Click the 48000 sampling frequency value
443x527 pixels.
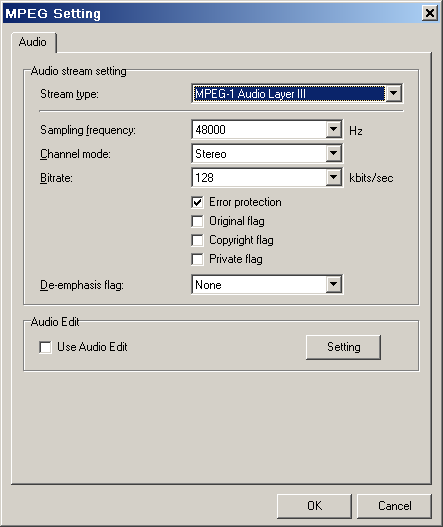(259, 129)
